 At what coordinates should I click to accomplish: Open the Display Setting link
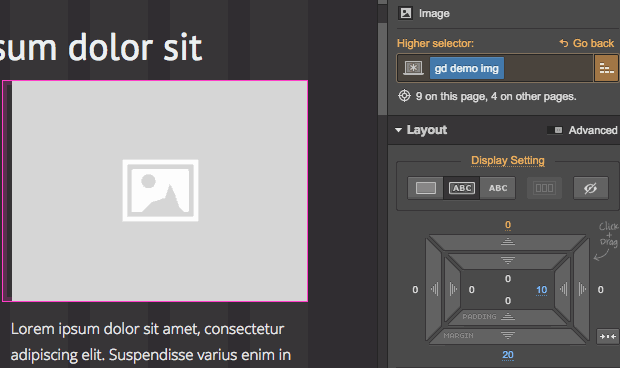(508, 160)
